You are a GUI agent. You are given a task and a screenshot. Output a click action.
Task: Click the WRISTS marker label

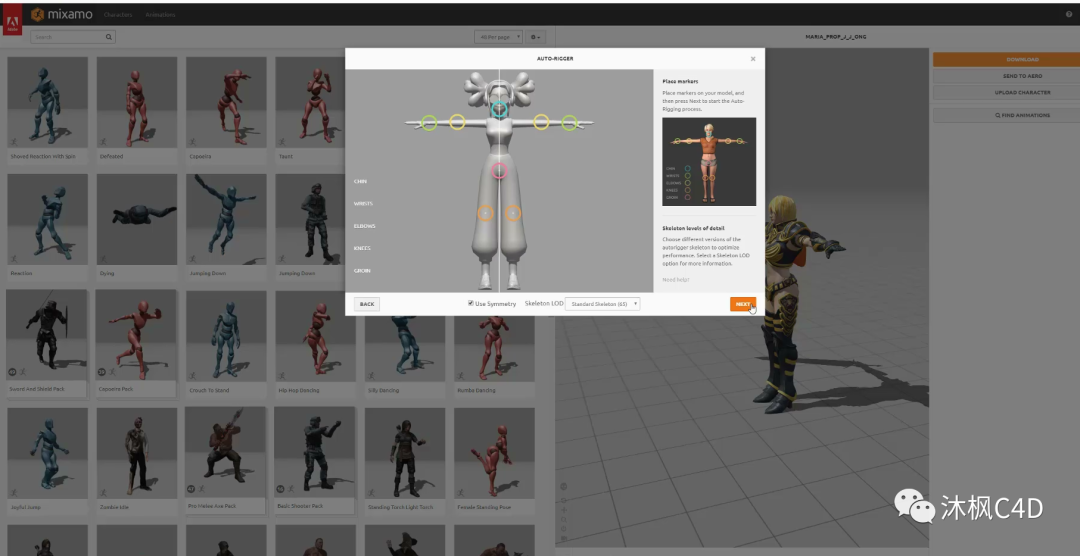click(x=363, y=204)
